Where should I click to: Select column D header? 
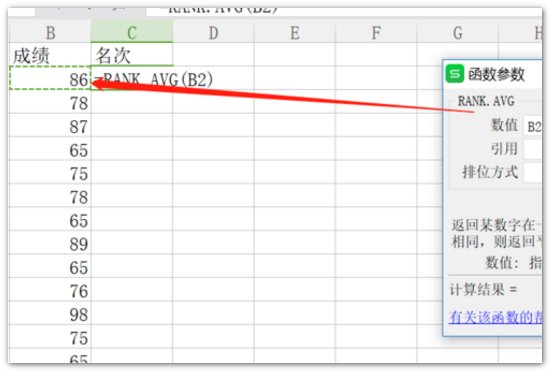[213, 33]
